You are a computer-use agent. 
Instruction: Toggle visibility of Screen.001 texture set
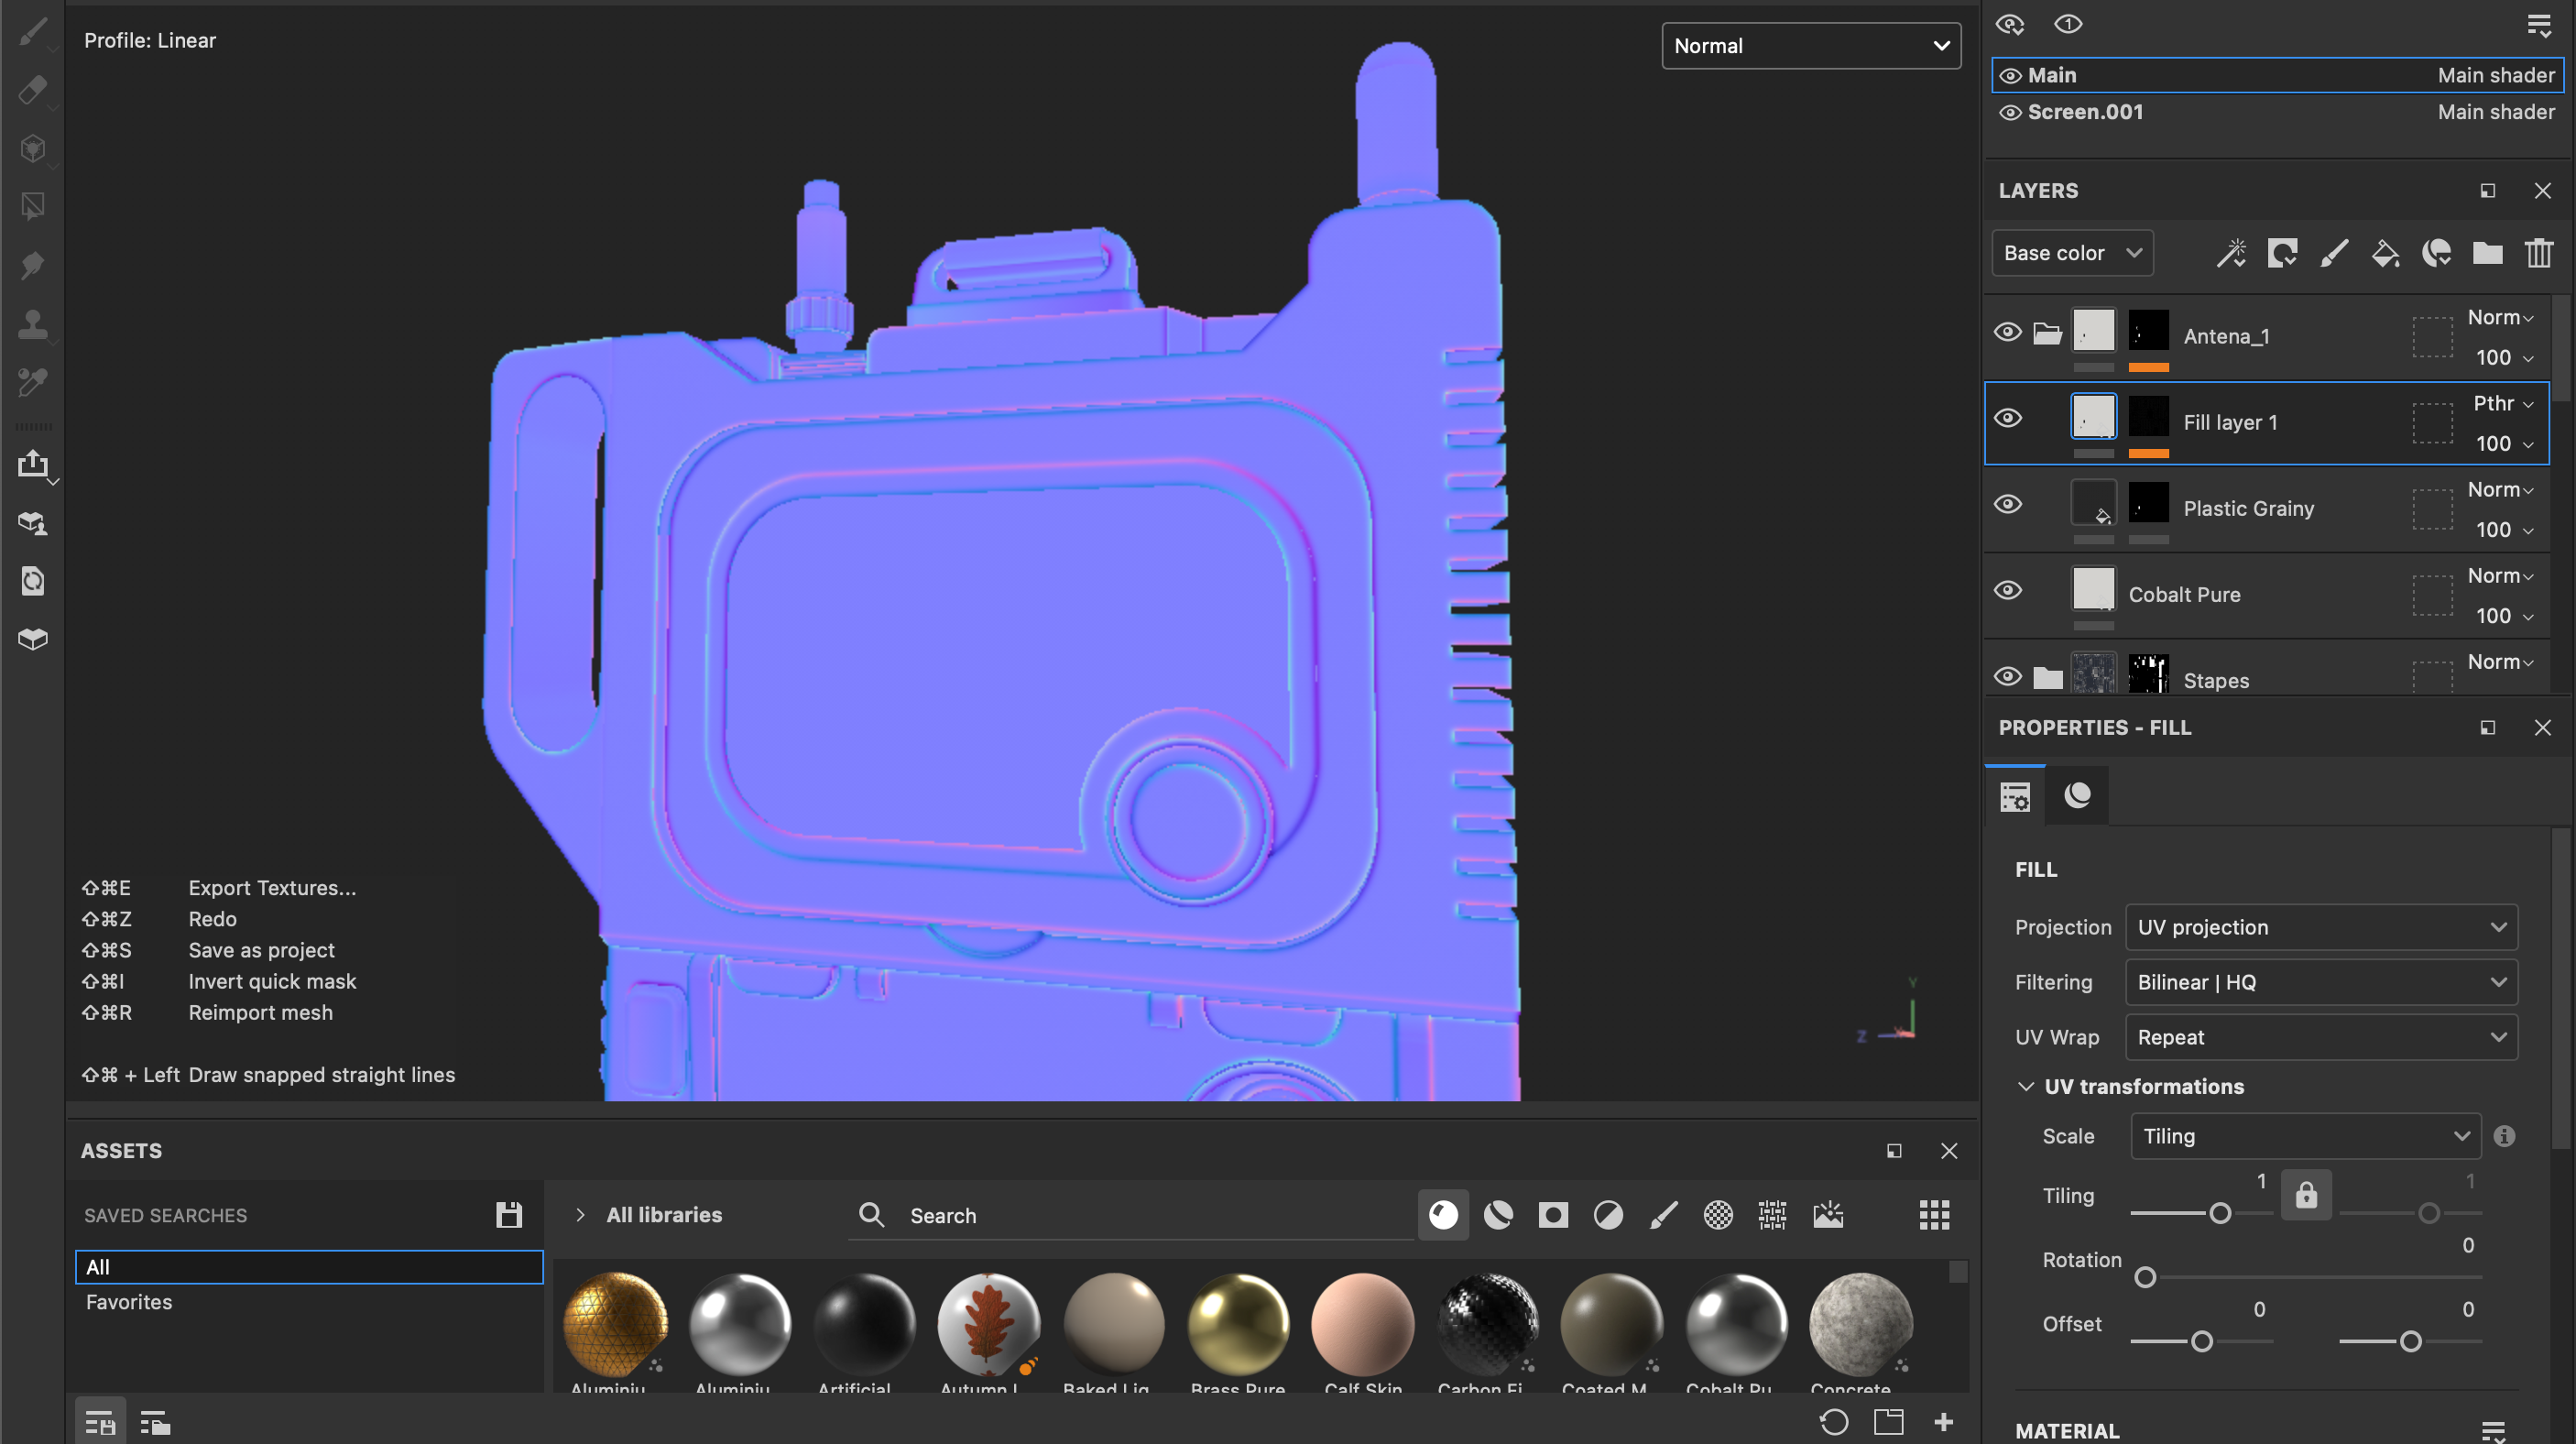(2010, 113)
